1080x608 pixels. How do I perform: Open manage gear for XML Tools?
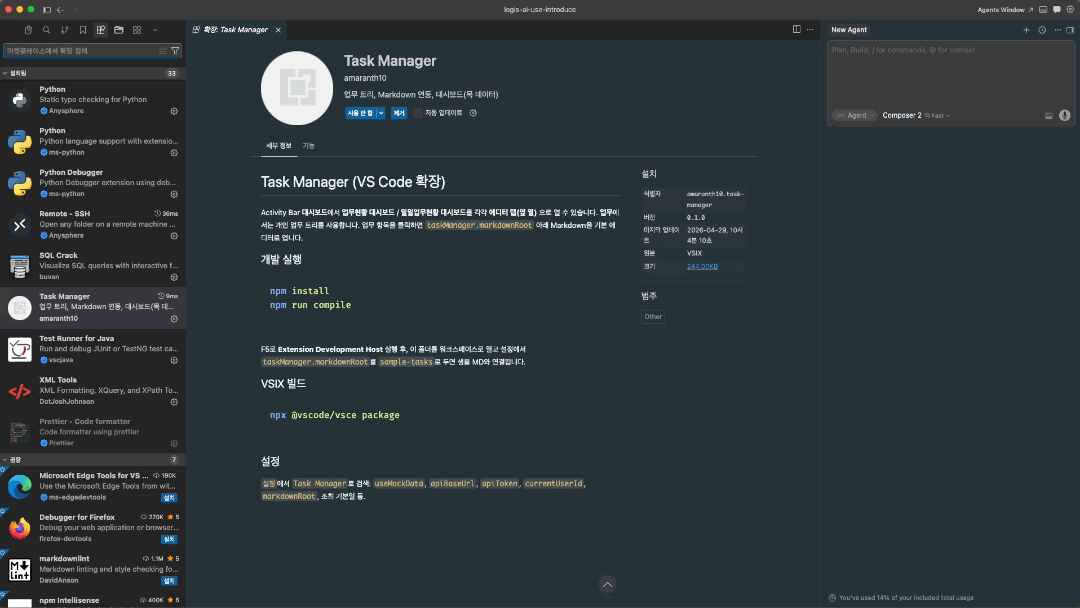pyautogui.click(x=174, y=401)
